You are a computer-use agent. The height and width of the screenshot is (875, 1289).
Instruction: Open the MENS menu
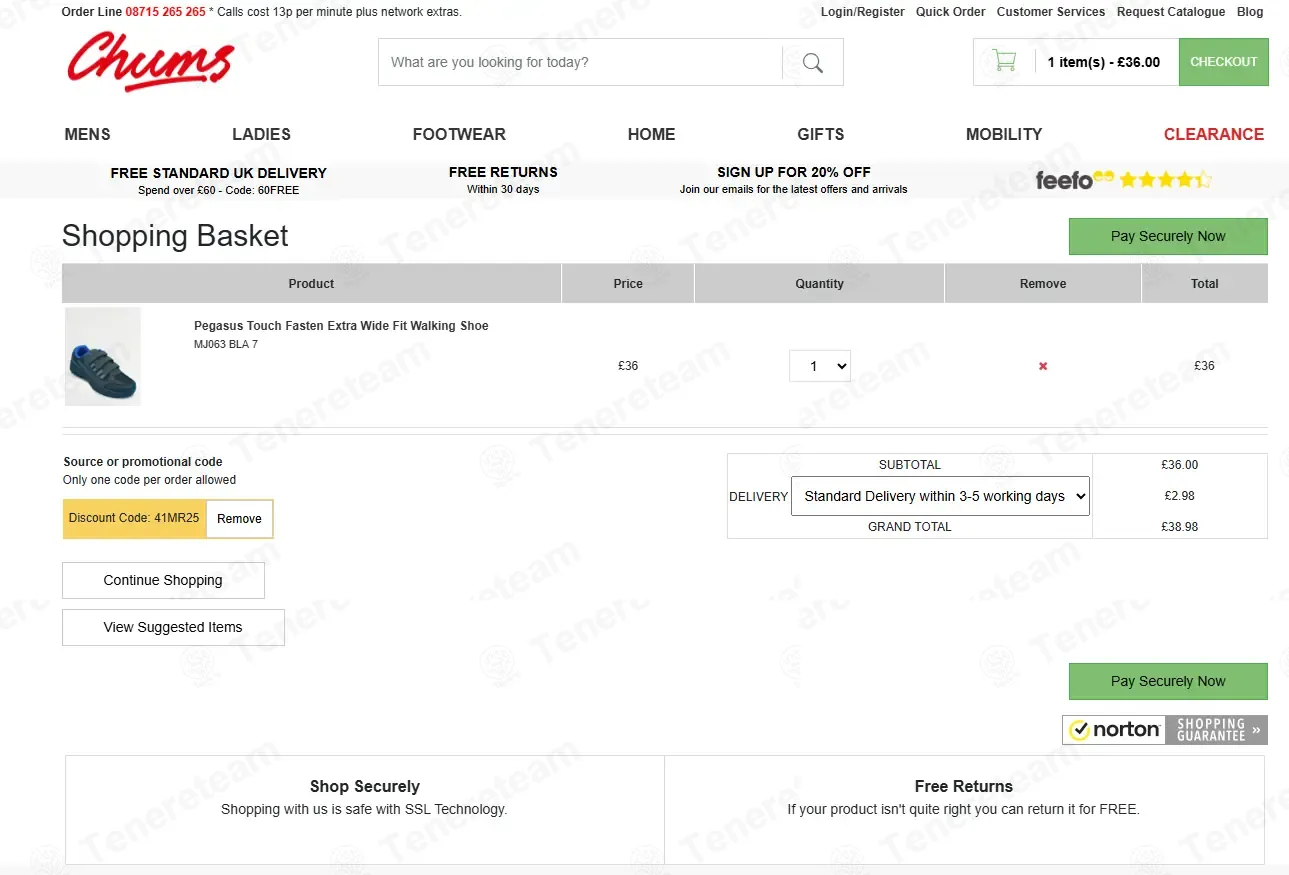(x=88, y=134)
